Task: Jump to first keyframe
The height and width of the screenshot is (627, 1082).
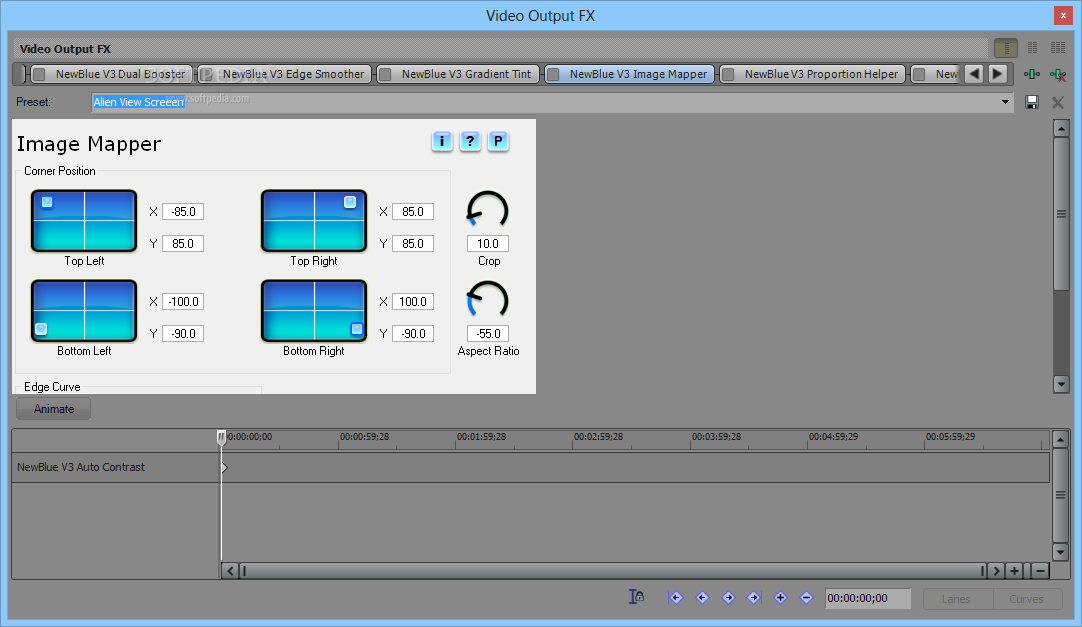Action: click(x=676, y=597)
